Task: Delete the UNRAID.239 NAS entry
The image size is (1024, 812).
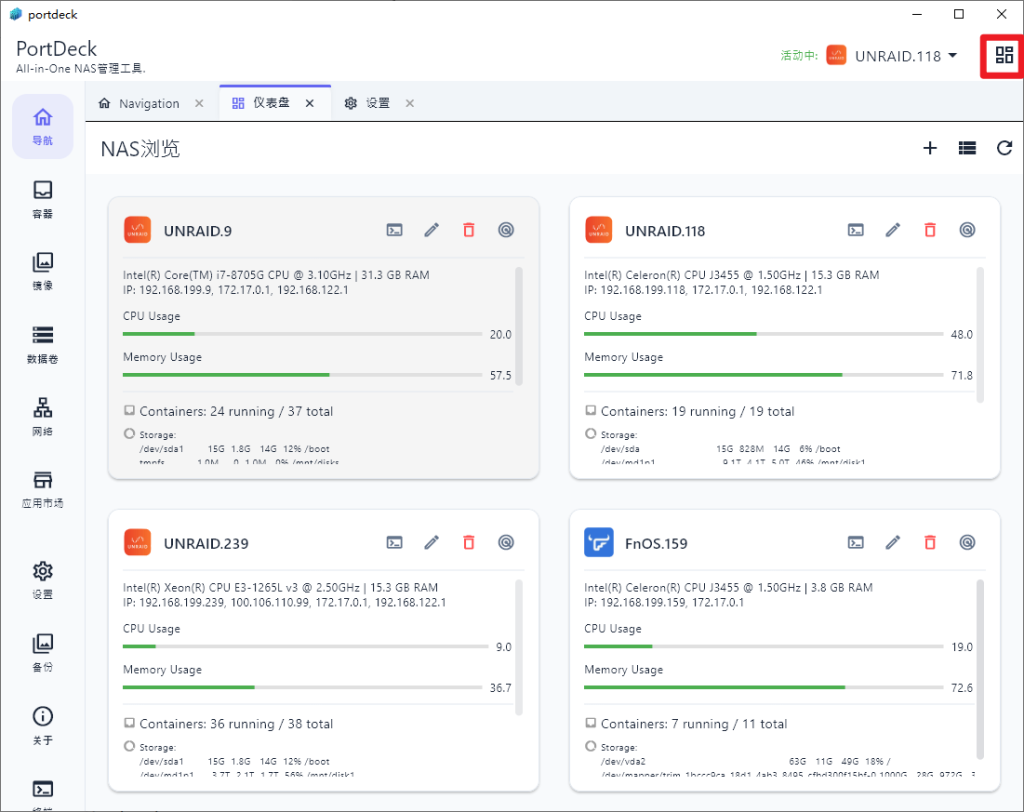Action: (468, 543)
